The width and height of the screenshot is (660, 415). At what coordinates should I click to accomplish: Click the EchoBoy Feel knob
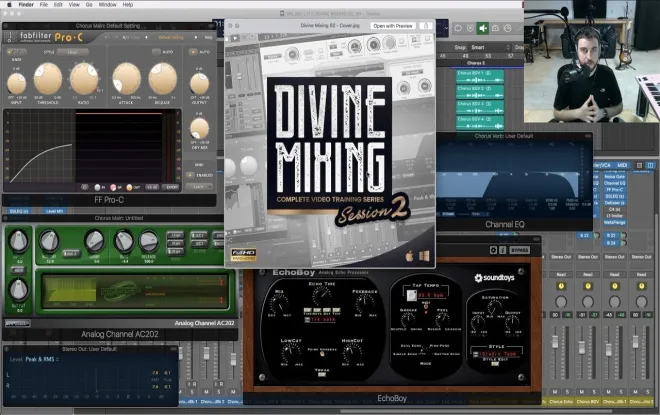(442, 320)
